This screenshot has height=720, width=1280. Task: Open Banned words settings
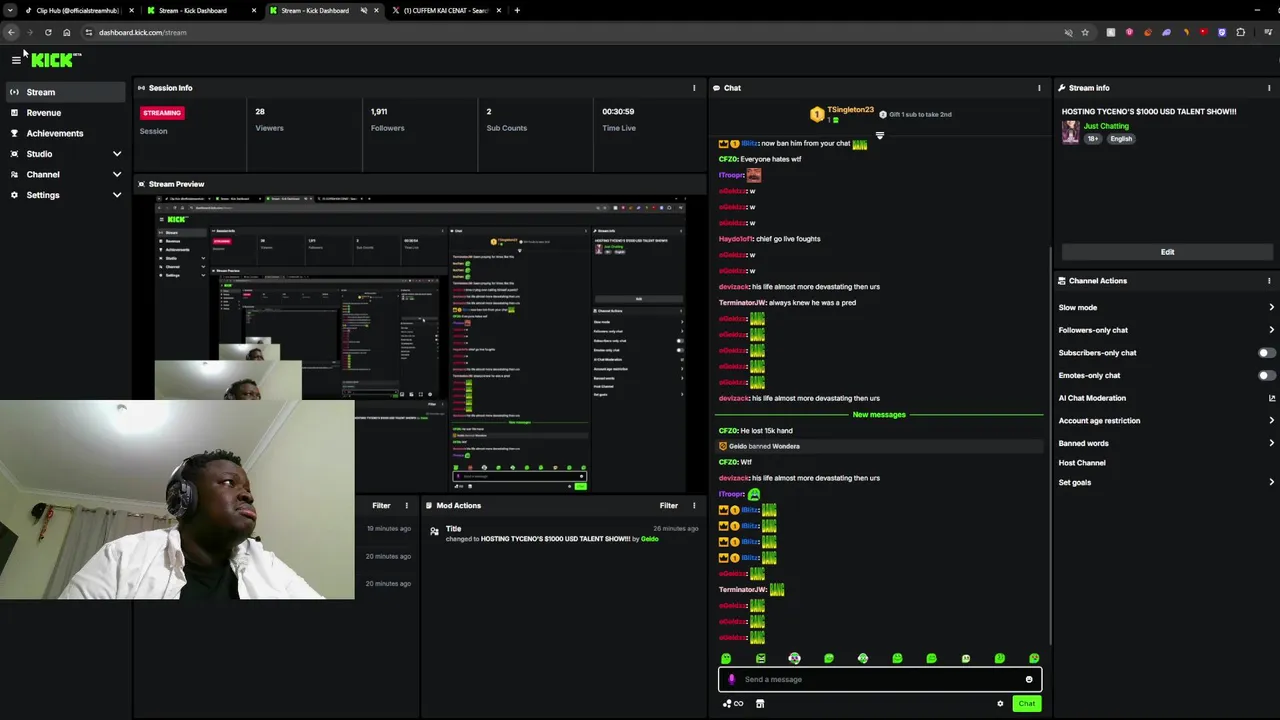coord(1166,443)
